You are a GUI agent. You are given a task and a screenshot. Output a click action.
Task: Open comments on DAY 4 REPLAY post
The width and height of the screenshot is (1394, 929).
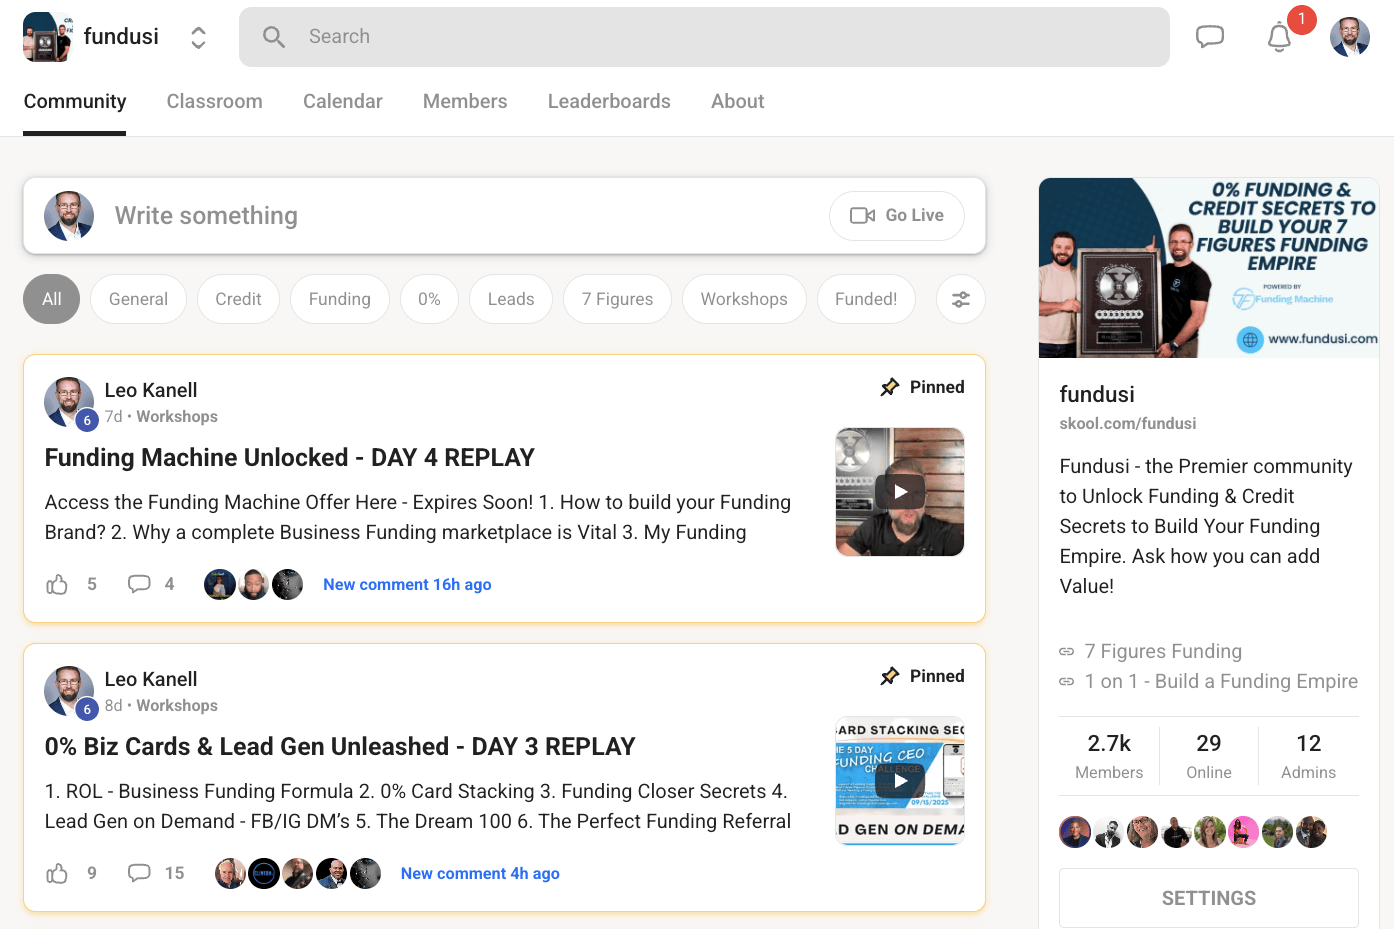139,584
